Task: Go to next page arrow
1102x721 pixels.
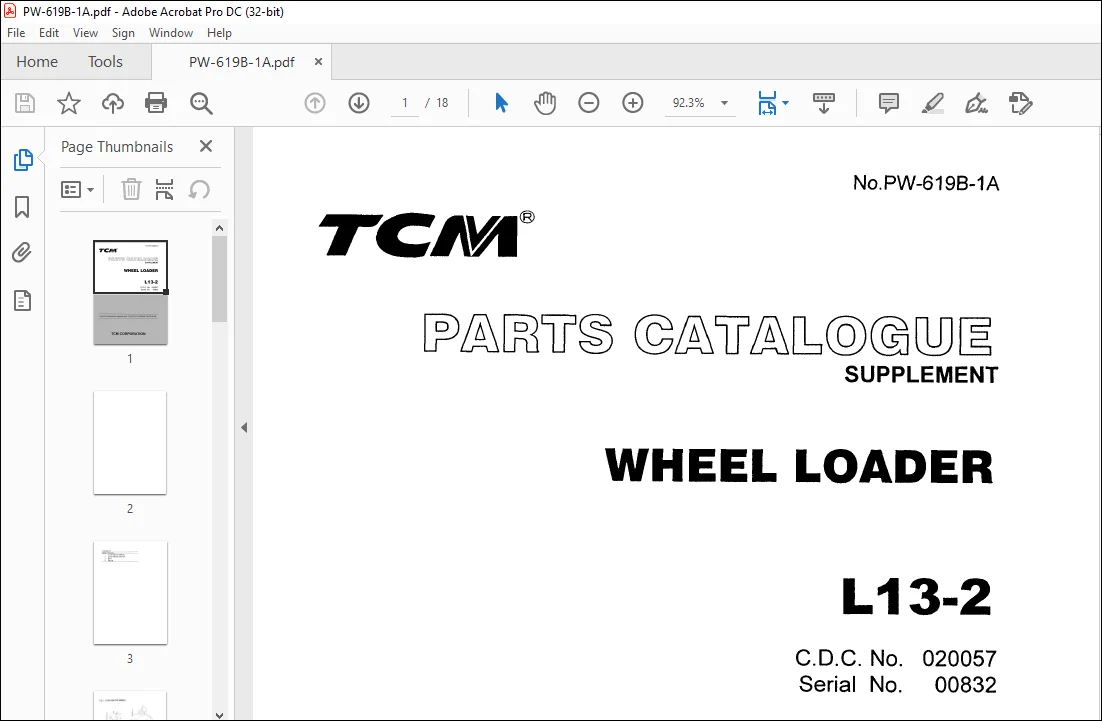Action: click(359, 103)
